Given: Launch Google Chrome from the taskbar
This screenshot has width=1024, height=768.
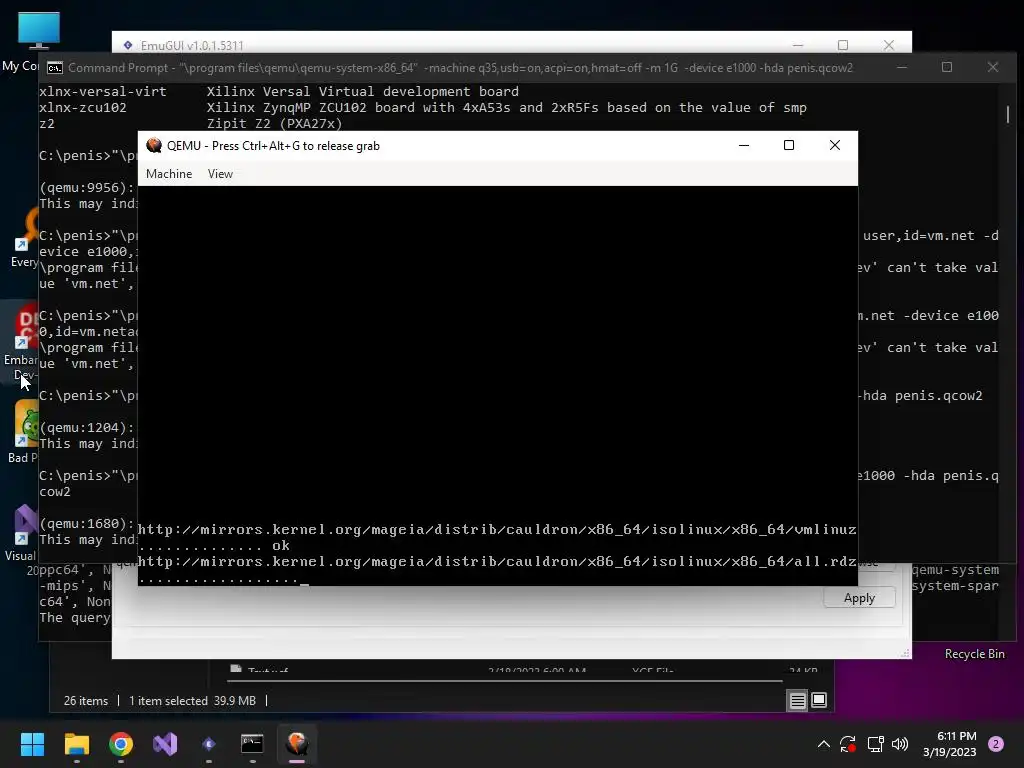Looking at the screenshot, I should tap(121, 744).
